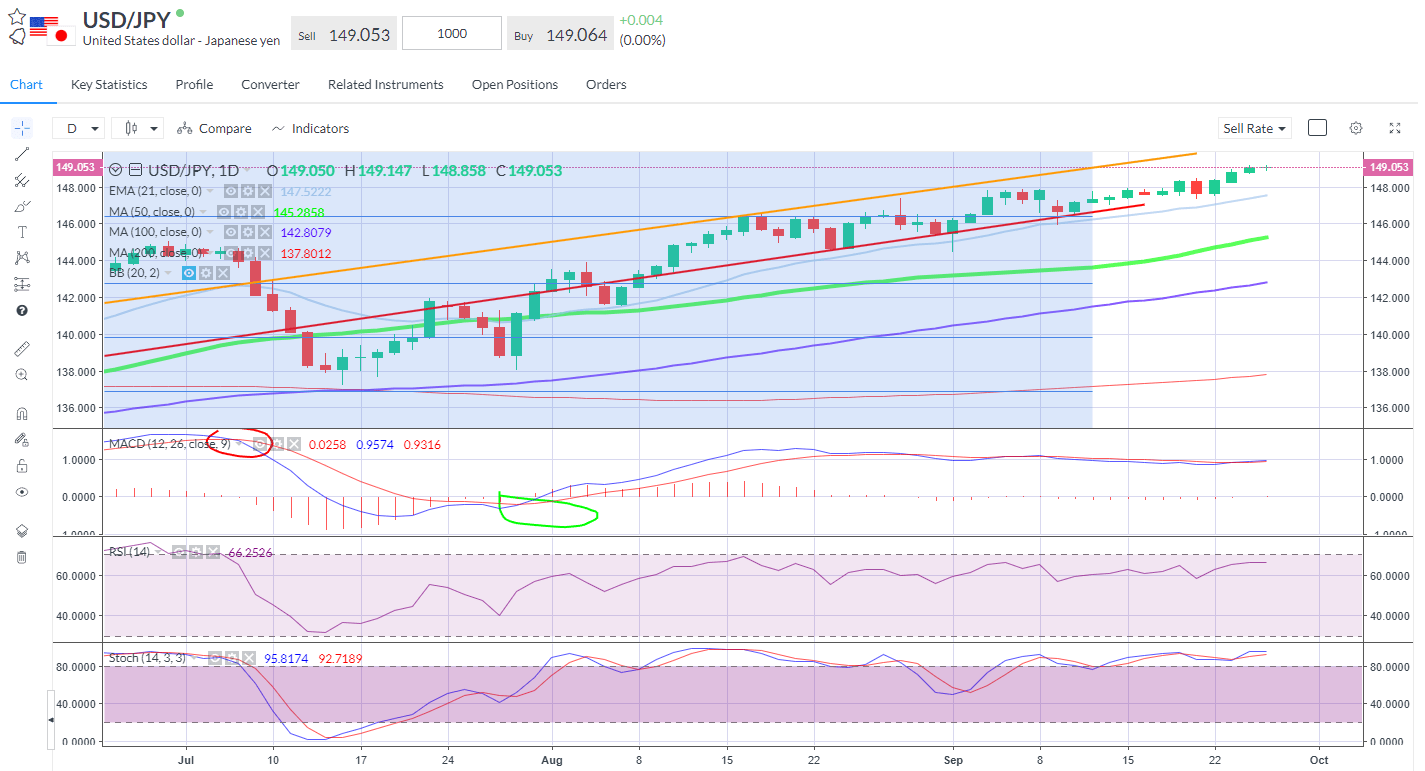Toggle lock all drawing tools
Image resolution: width=1425 pixels, height=771 pixels.
coord(22,465)
